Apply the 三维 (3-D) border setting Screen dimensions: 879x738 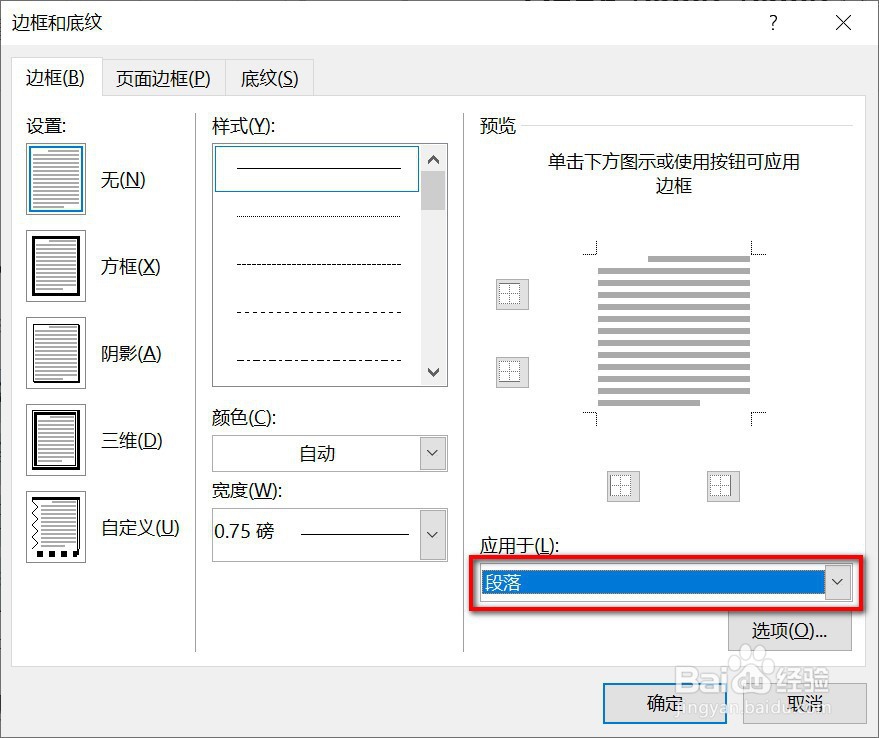56,440
